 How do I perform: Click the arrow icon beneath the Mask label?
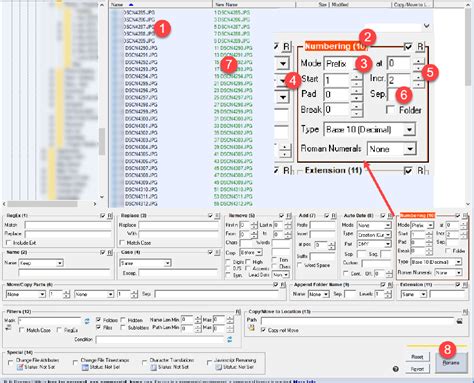tap(8, 328)
